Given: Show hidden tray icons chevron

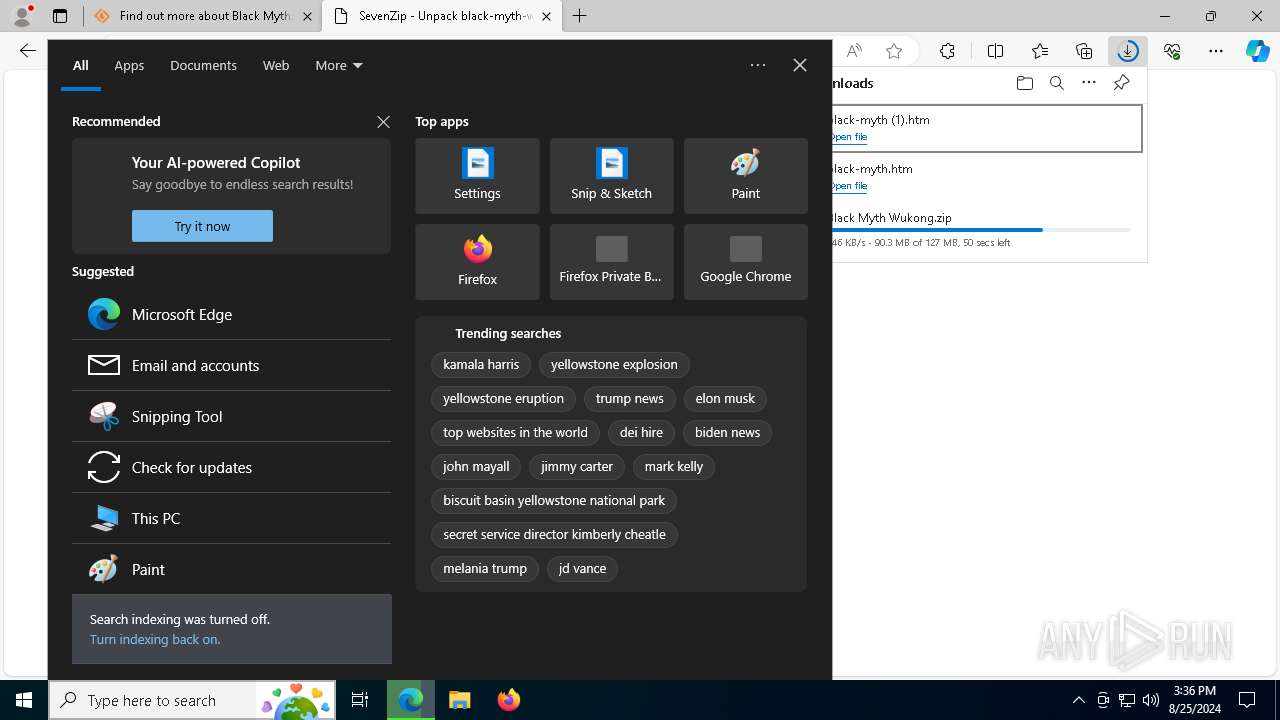Looking at the screenshot, I should pos(1078,700).
